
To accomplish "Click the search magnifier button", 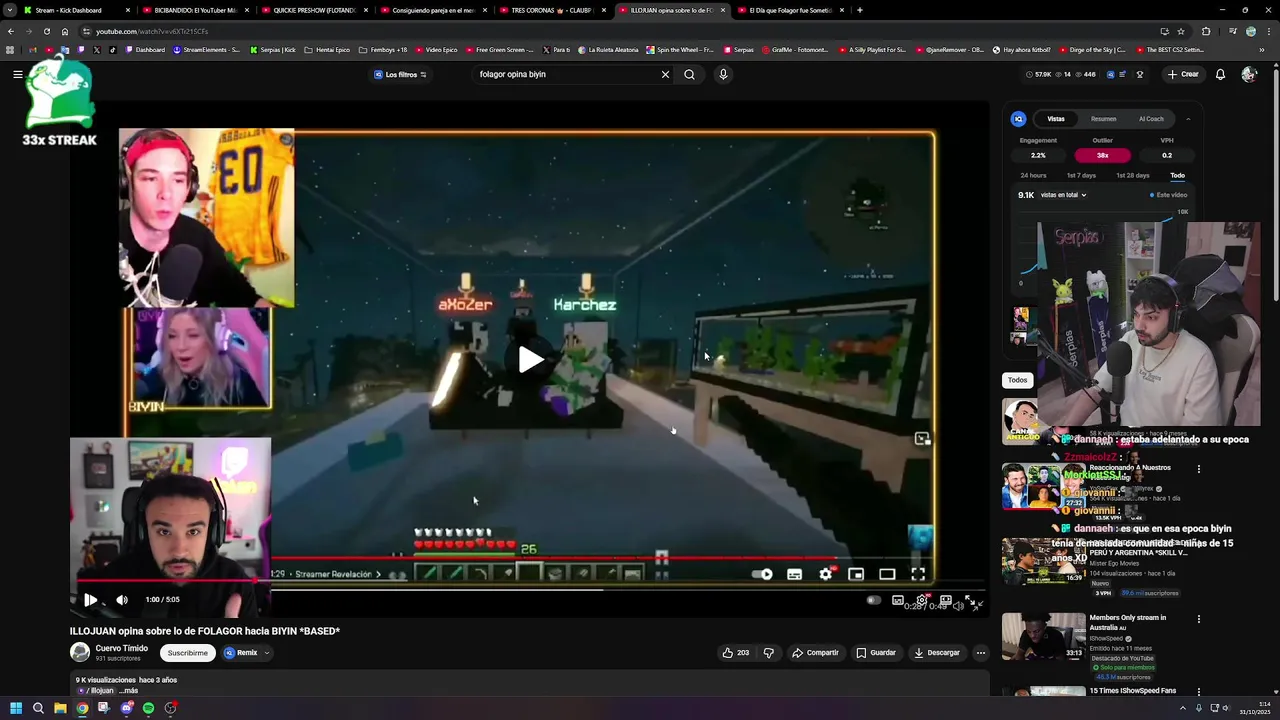I will pyautogui.click(x=689, y=74).
